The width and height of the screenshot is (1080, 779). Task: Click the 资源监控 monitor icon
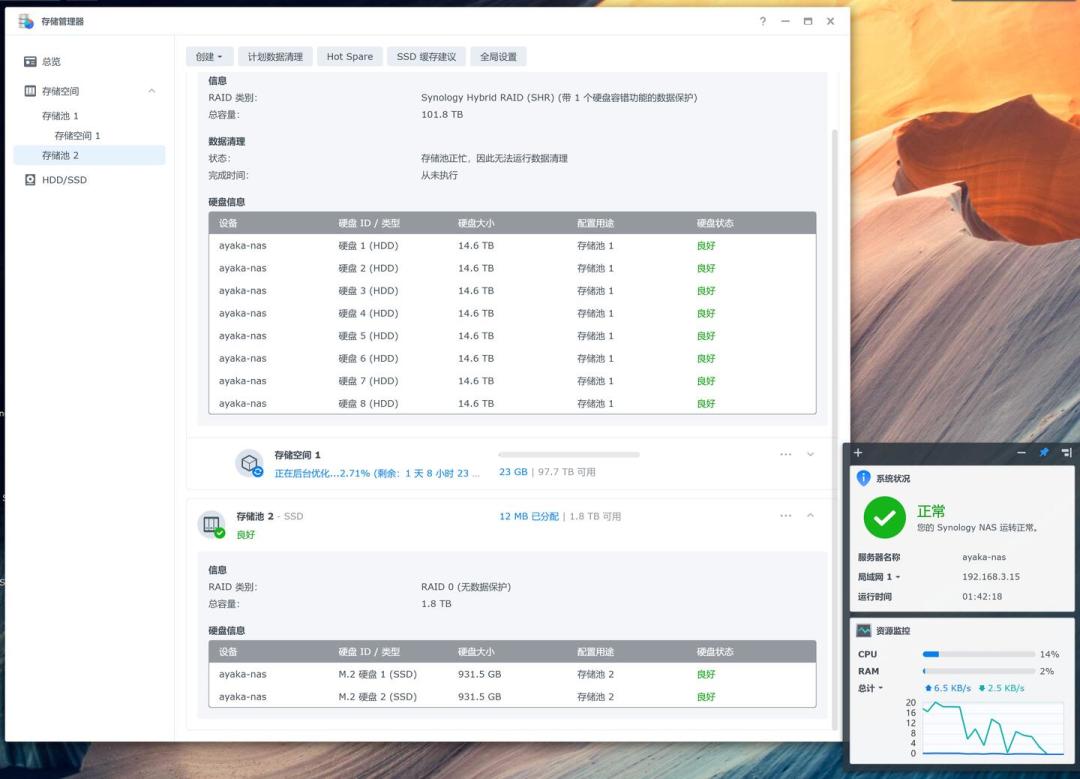coord(864,630)
